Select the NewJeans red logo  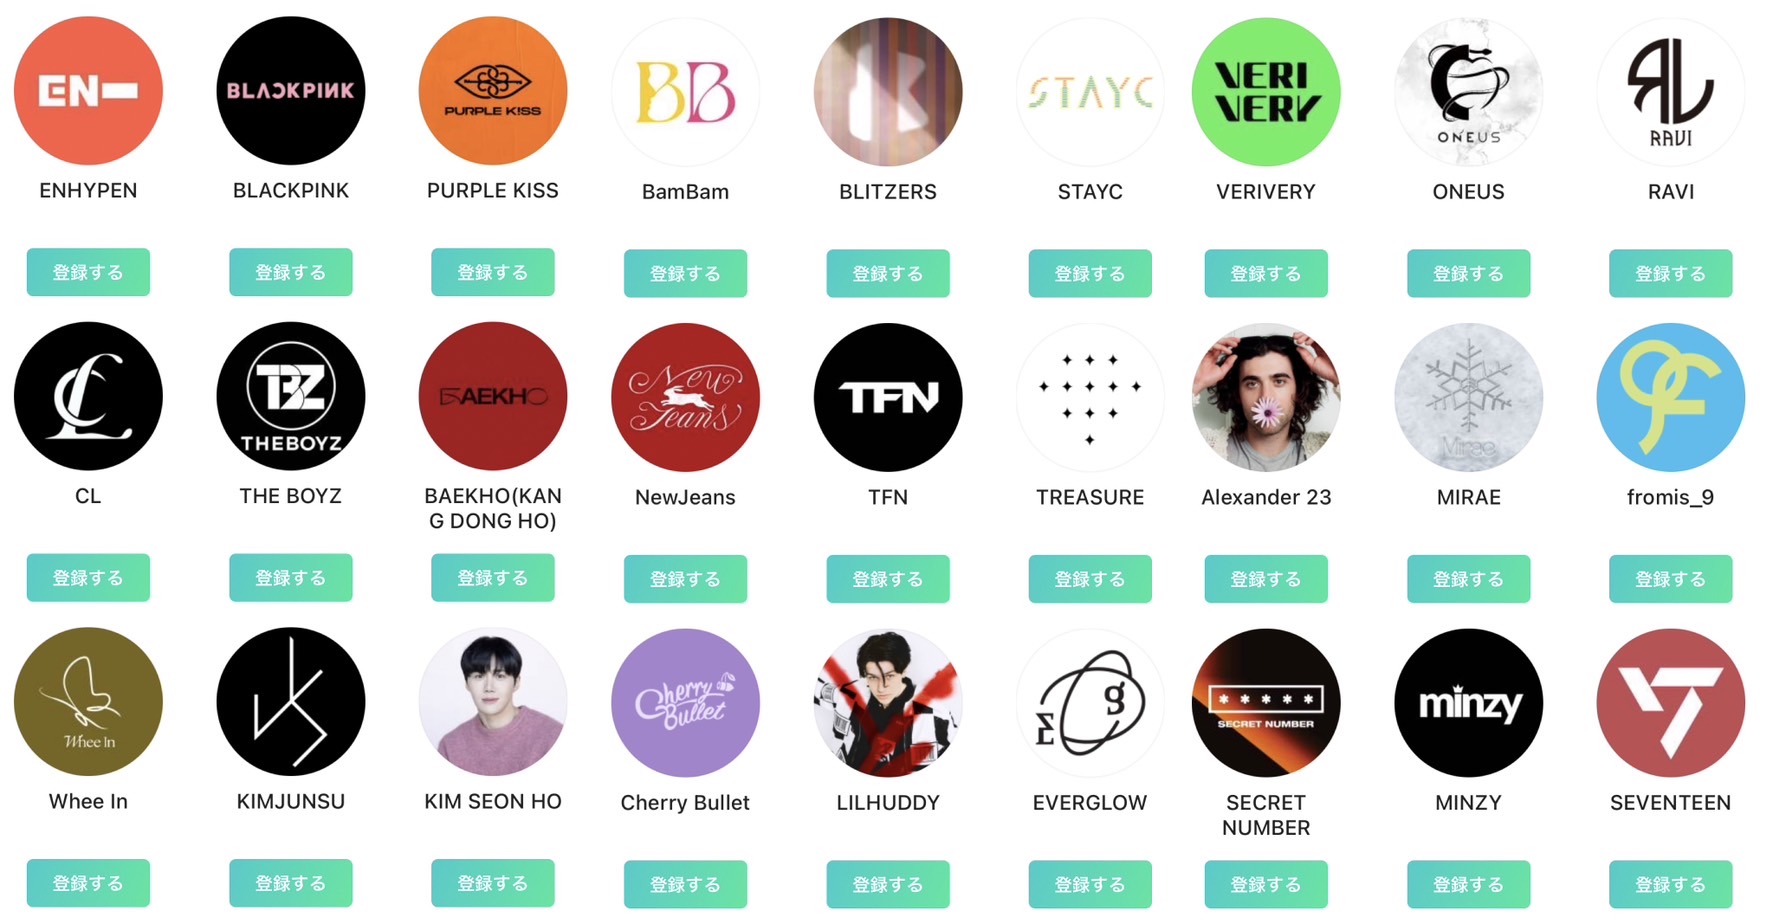pyautogui.click(x=685, y=397)
